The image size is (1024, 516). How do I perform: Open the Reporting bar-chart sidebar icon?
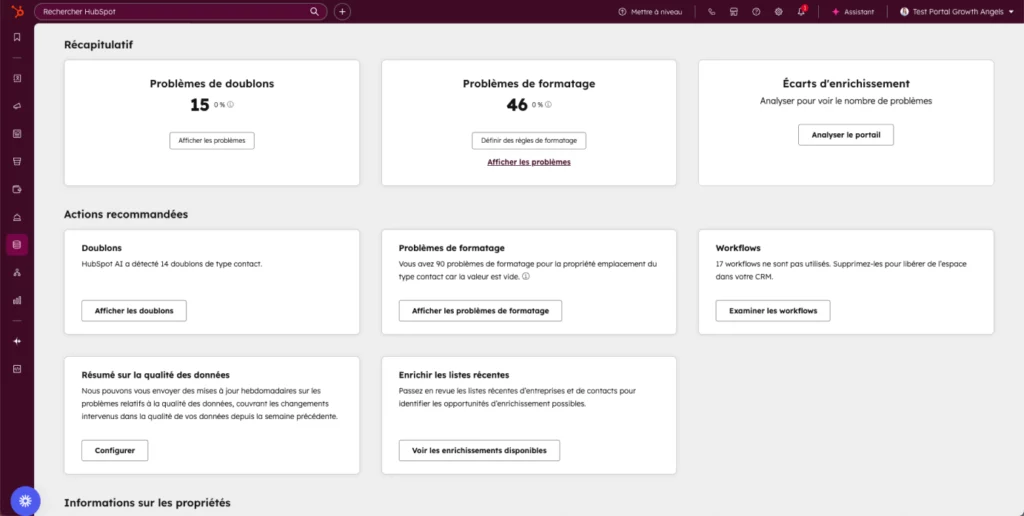pyautogui.click(x=17, y=300)
